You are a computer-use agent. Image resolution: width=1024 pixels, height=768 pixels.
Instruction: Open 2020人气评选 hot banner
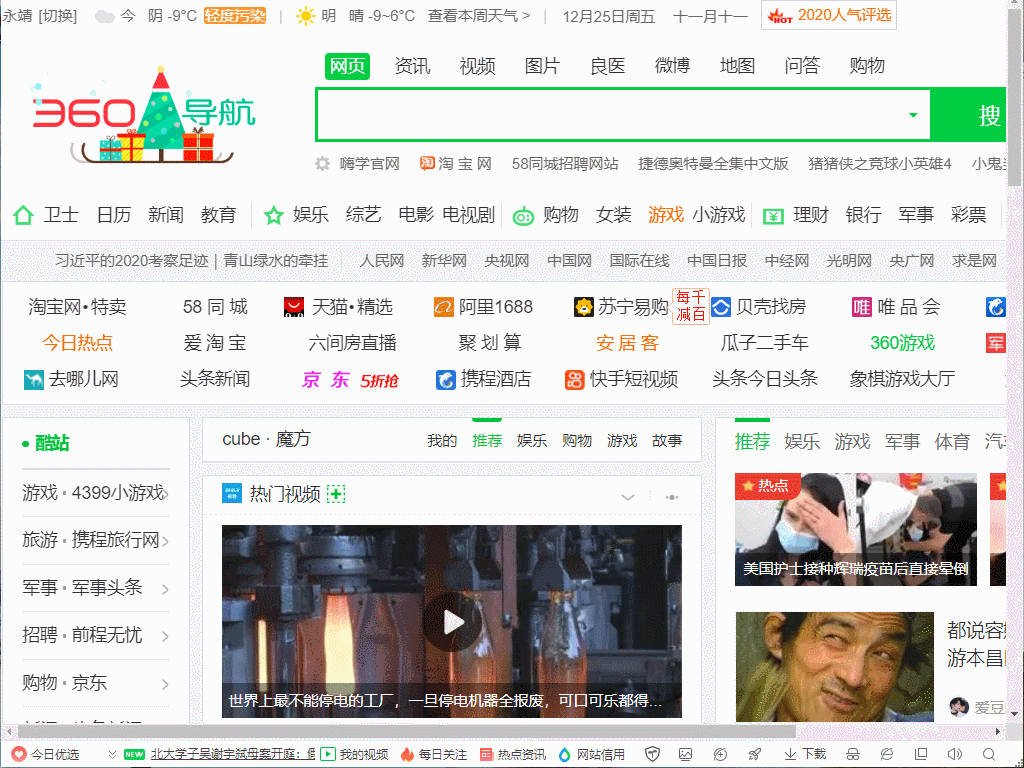[829, 15]
